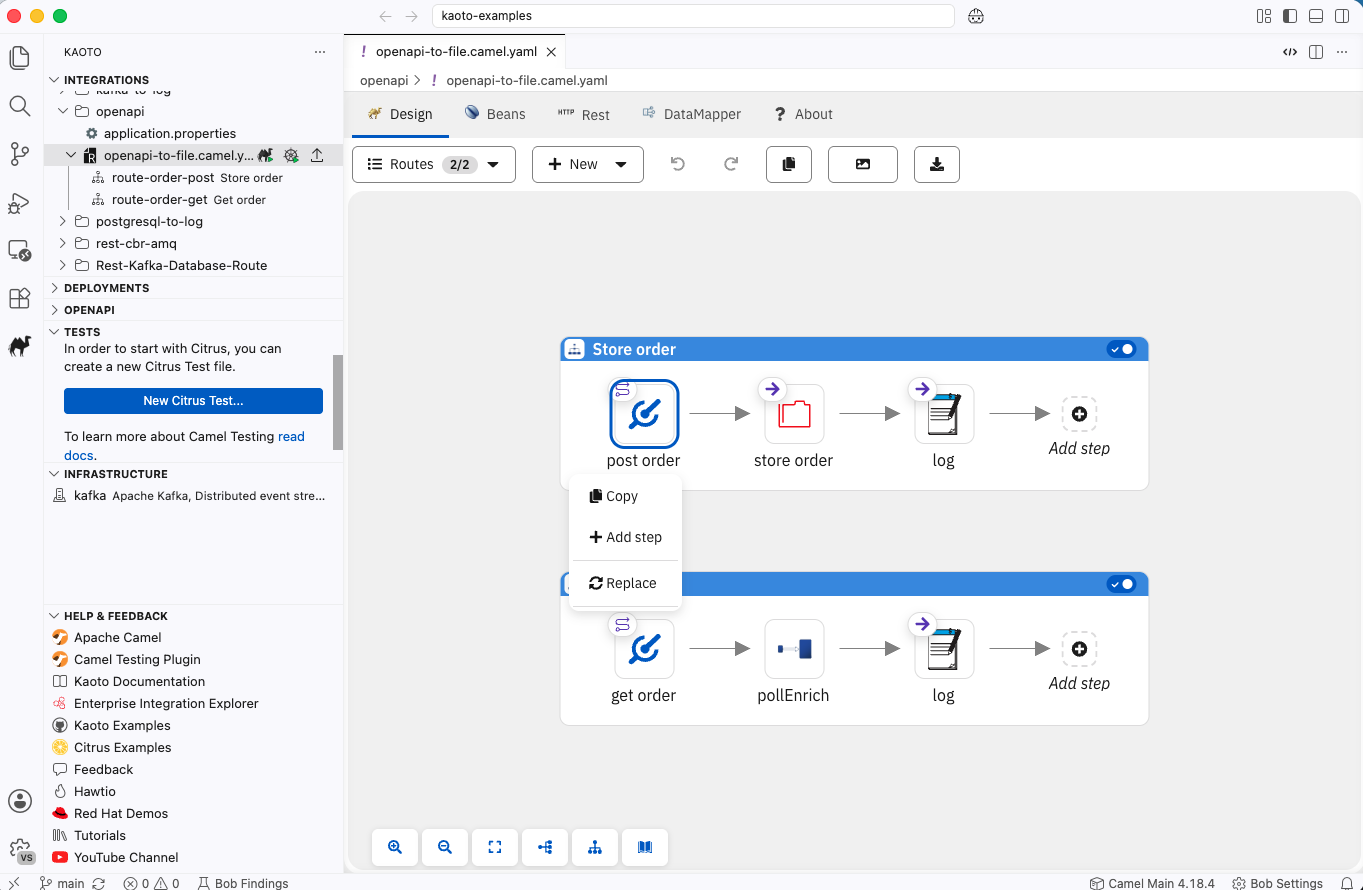Click the sidebar vertical scrollbar
This screenshot has width=1363, height=890.
click(x=338, y=403)
